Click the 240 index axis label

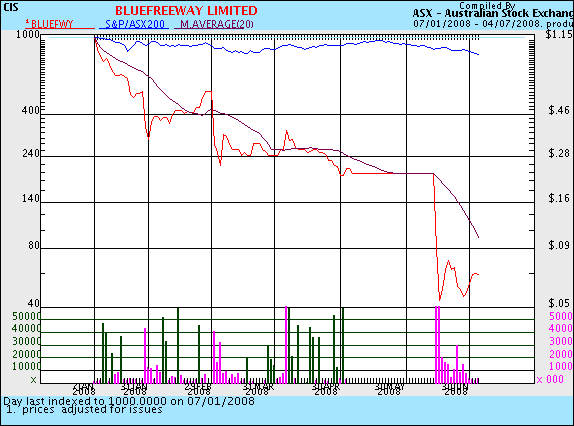(30, 153)
